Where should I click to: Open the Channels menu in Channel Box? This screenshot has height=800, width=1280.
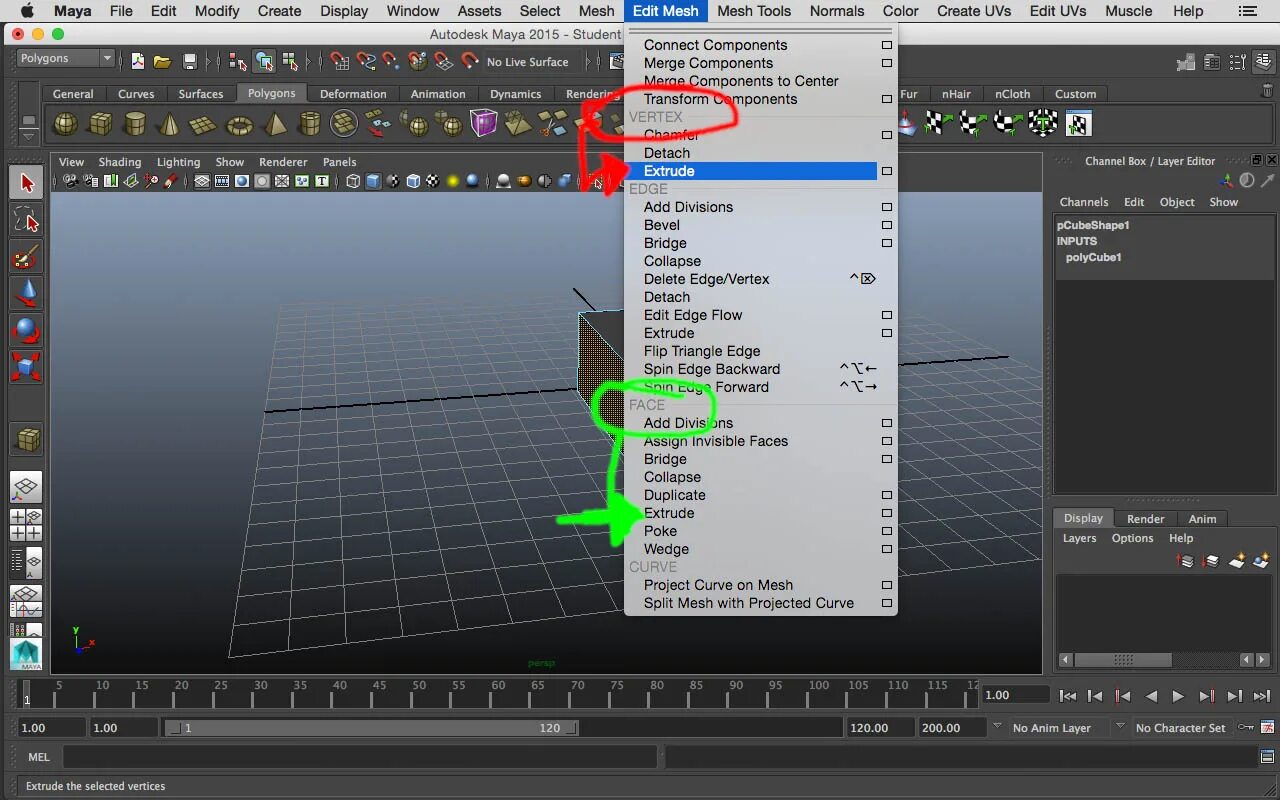coord(1084,202)
